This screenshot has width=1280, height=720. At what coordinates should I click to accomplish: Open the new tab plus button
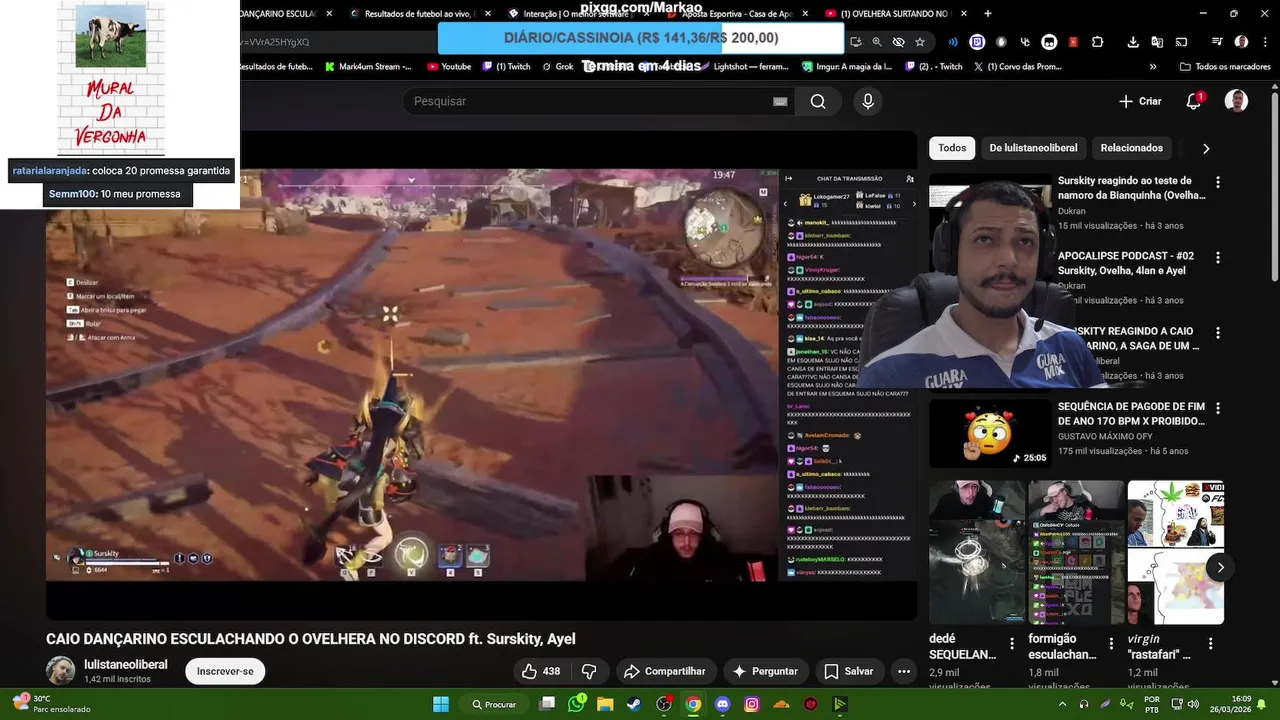coord(988,13)
